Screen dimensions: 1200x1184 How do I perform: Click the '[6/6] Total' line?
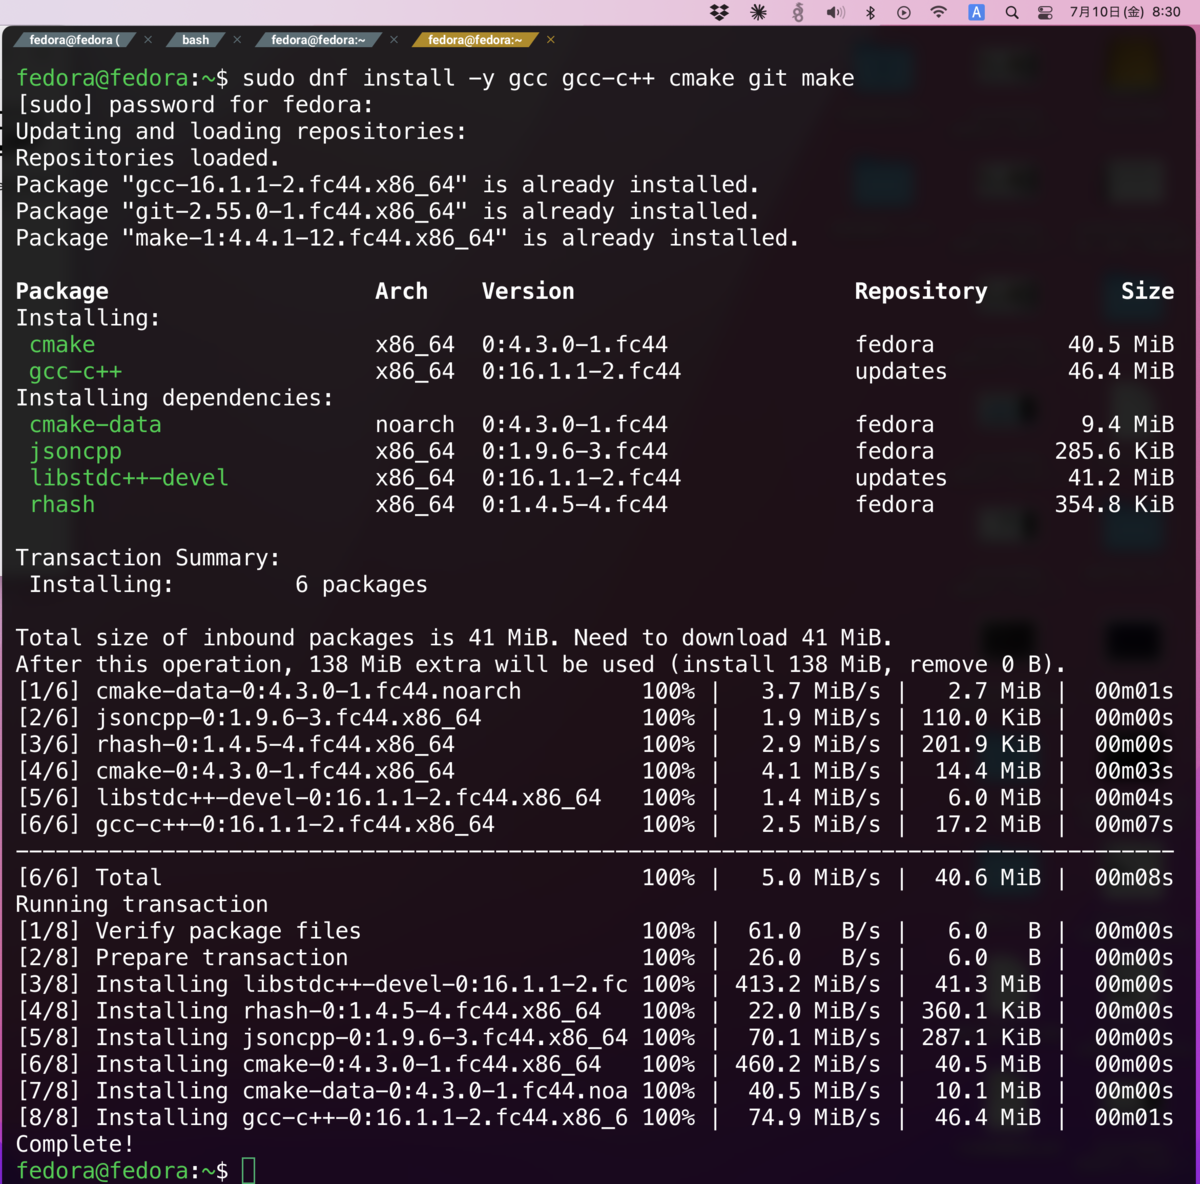pyautogui.click(x=595, y=878)
